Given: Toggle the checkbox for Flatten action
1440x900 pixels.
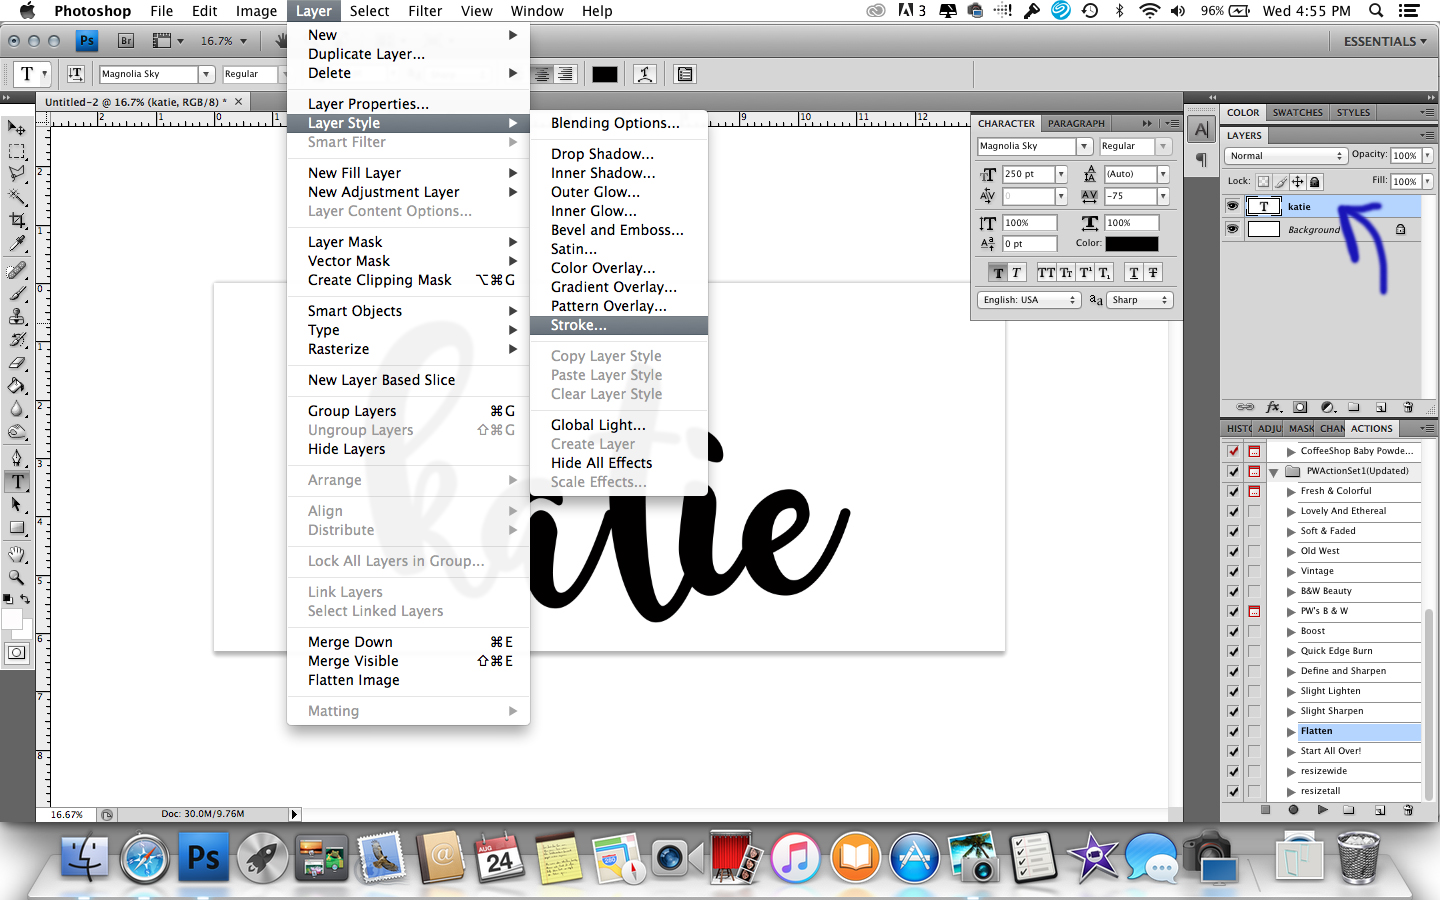Looking at the screenshot, I should 1233,731.
